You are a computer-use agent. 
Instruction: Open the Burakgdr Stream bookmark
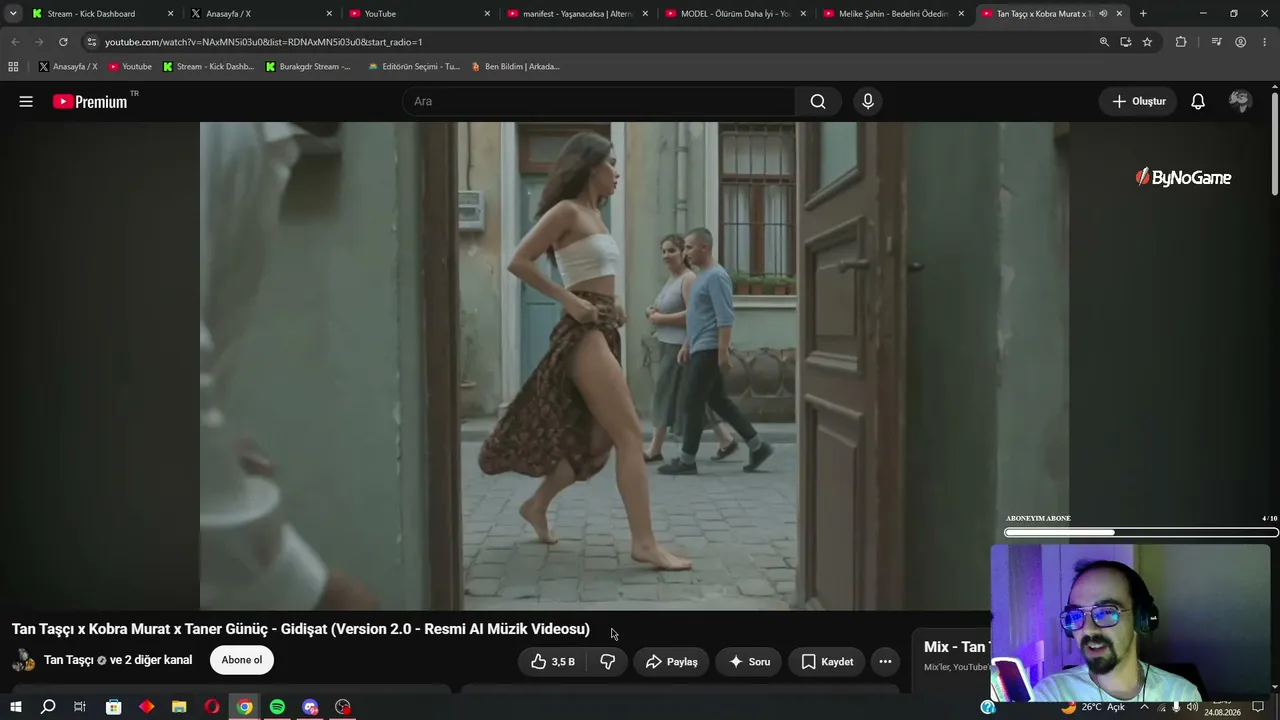308,67
